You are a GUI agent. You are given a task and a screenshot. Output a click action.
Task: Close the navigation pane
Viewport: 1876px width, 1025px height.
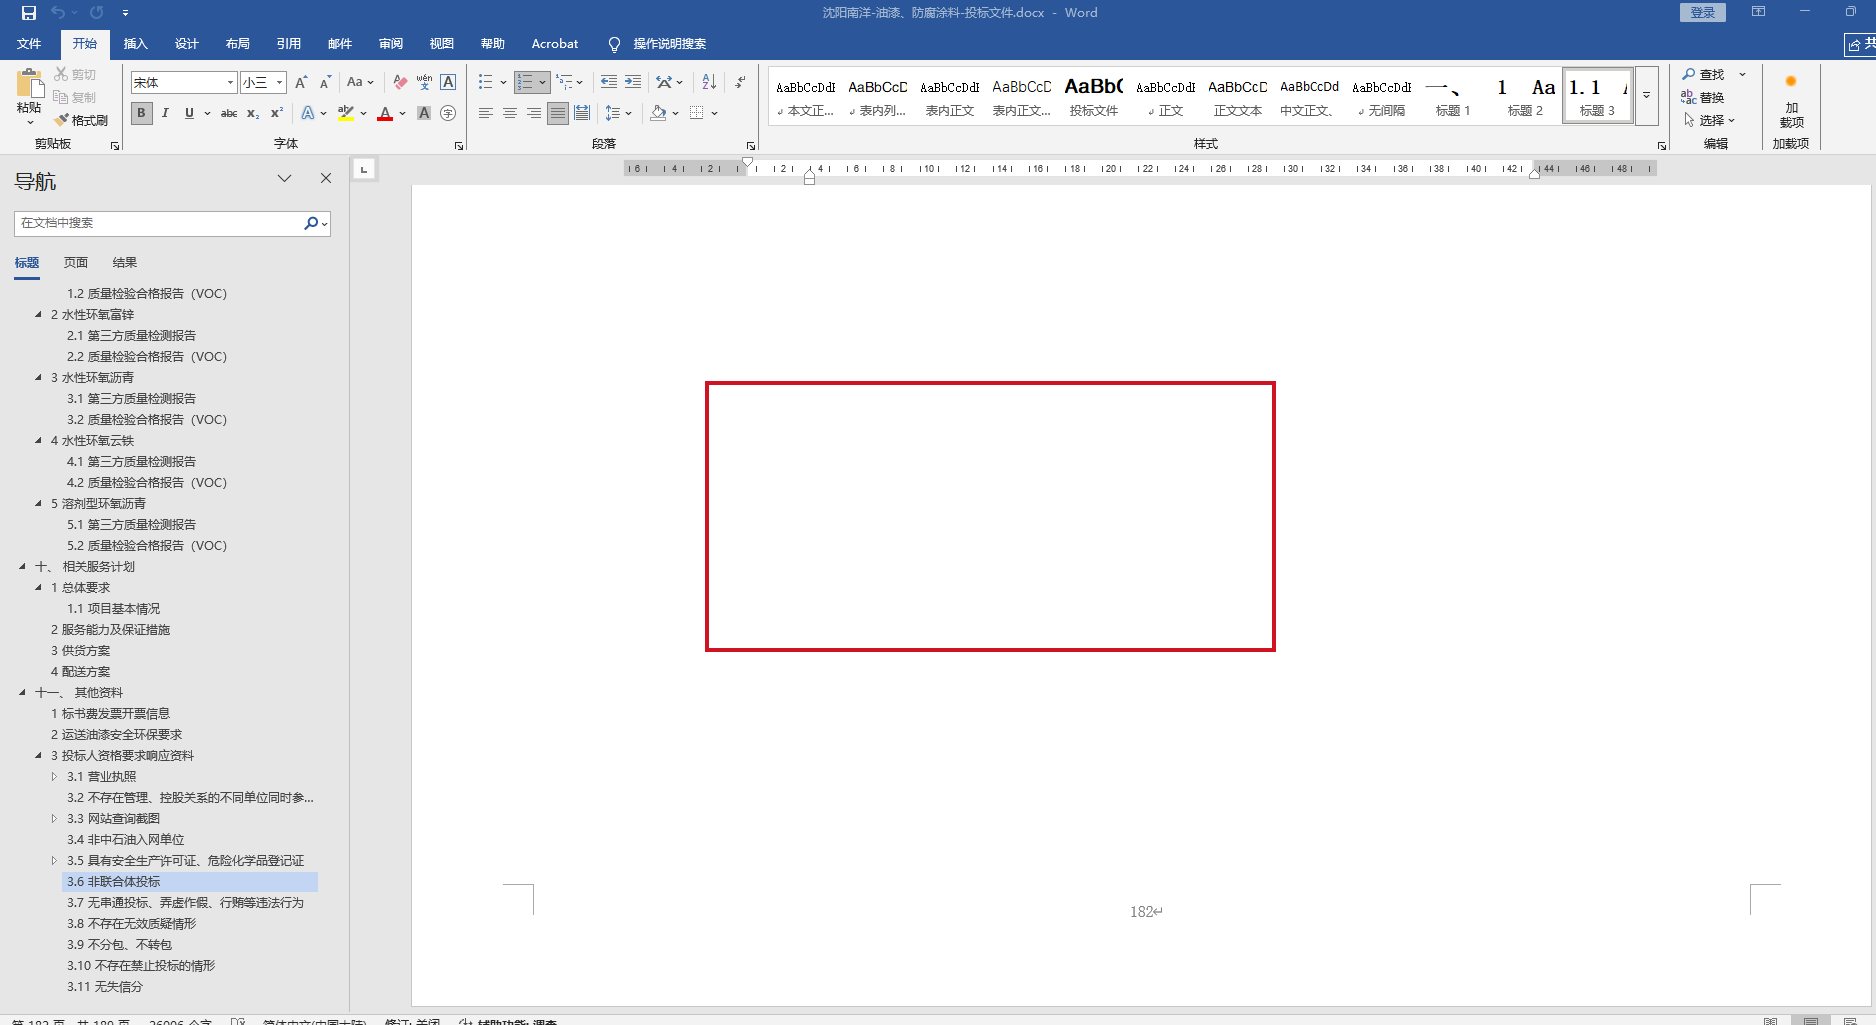coord(325,178)
